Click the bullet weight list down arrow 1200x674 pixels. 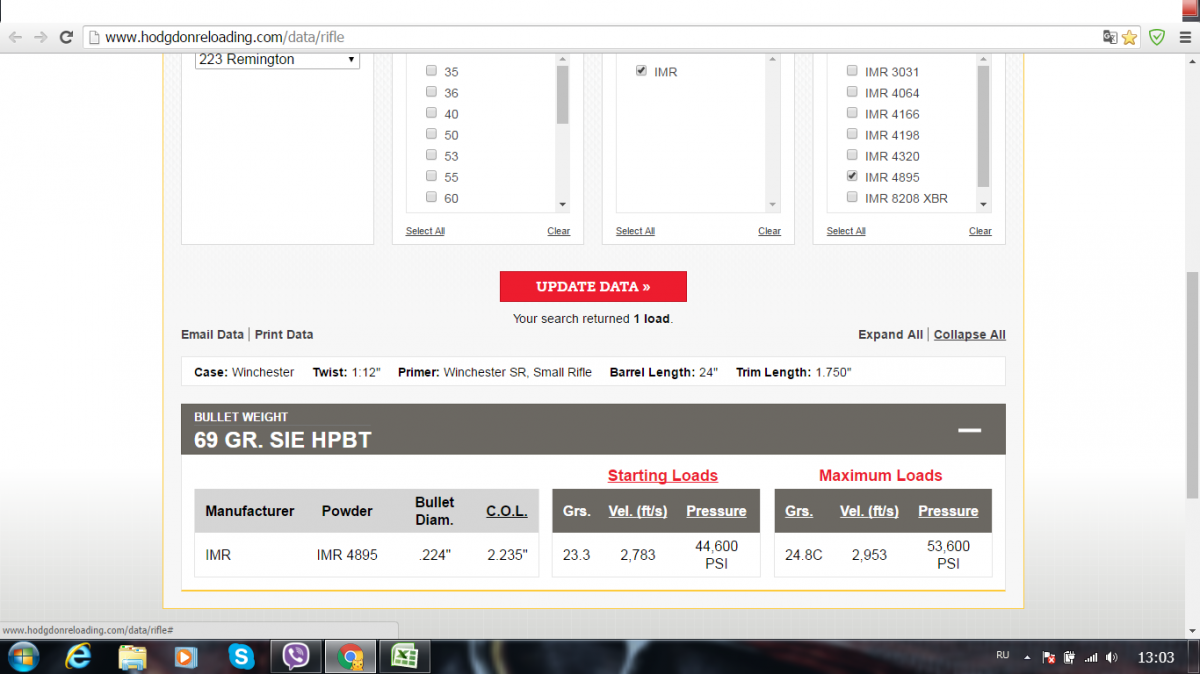[x=562, y=204]
